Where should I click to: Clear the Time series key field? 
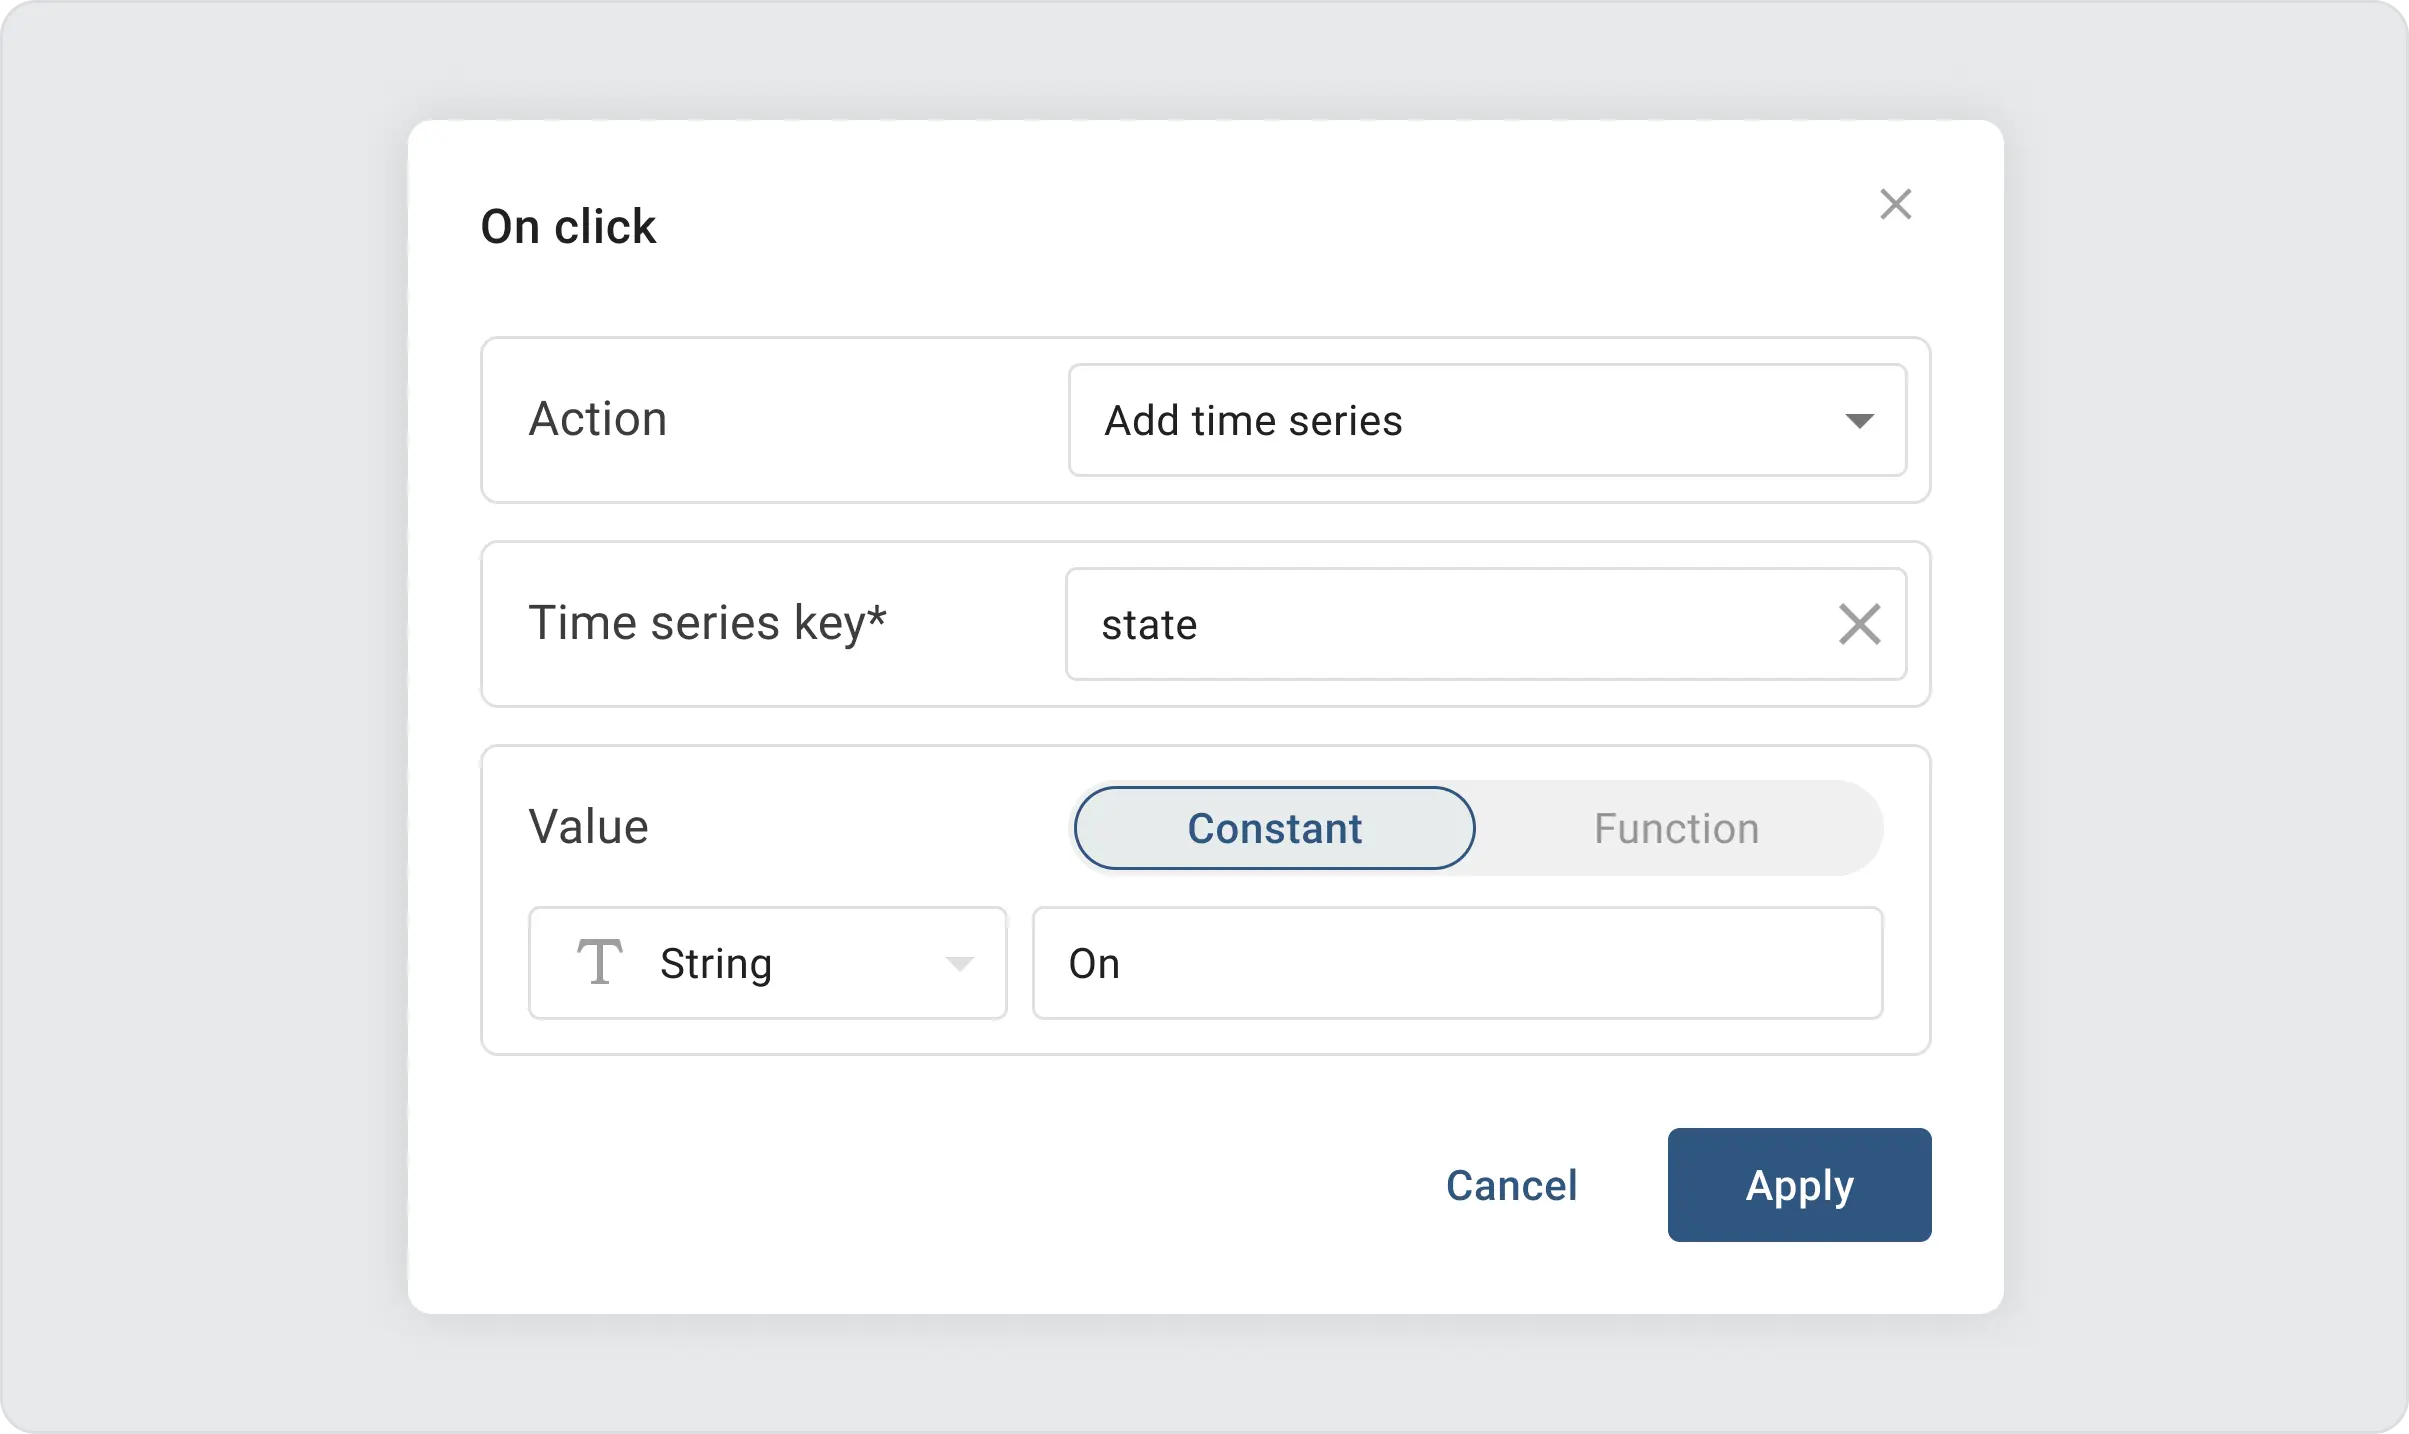click(x=1859, y=624)
